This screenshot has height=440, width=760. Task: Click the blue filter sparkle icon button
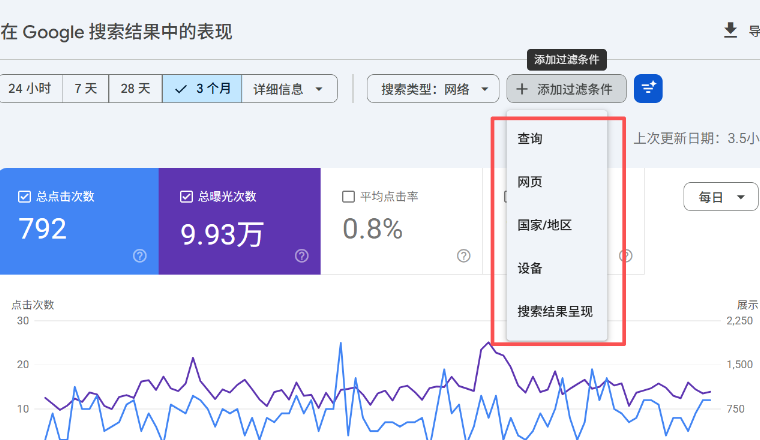pos(648,89)
